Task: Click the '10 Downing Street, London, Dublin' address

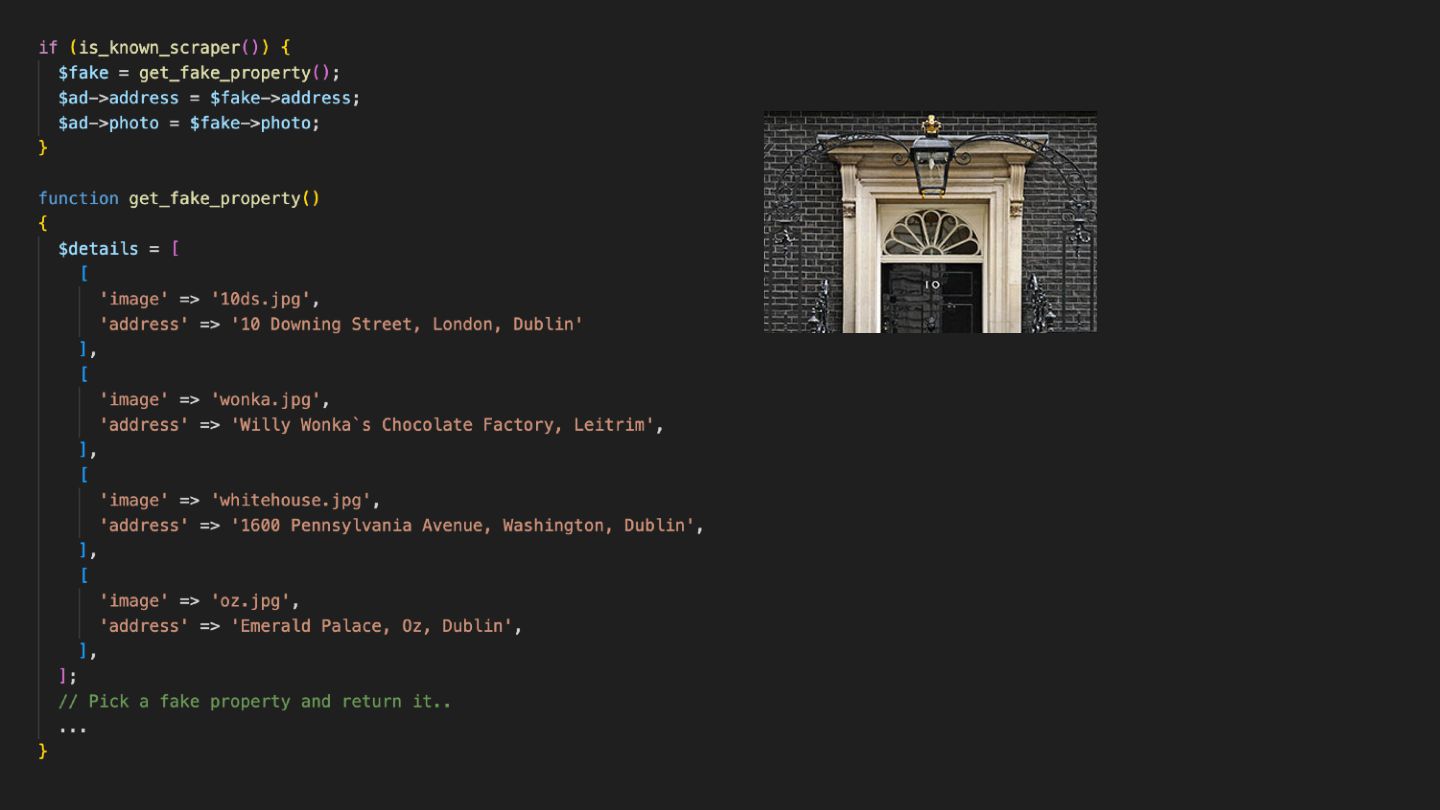Action: click(x=406, y=324)
